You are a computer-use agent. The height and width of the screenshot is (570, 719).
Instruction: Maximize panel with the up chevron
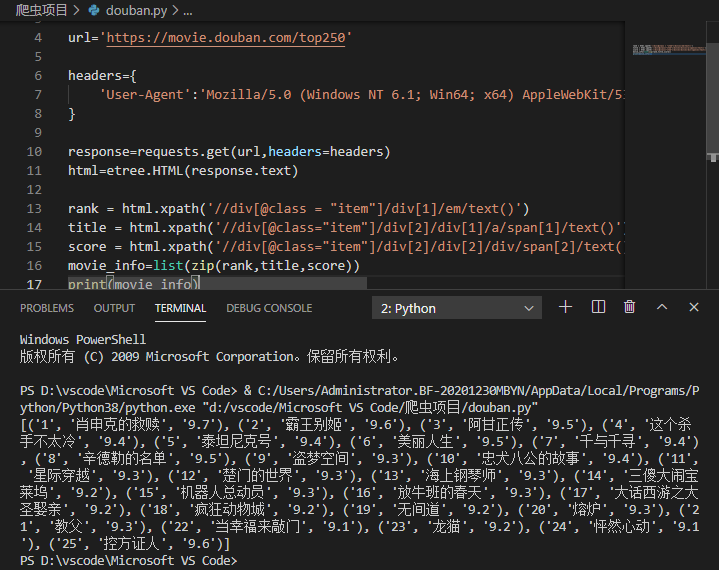coord(662,307)
